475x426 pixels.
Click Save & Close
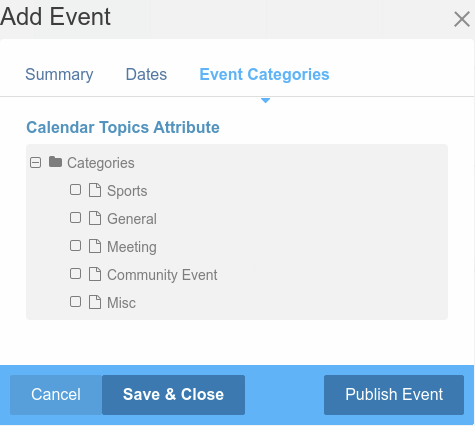(173, 395)
